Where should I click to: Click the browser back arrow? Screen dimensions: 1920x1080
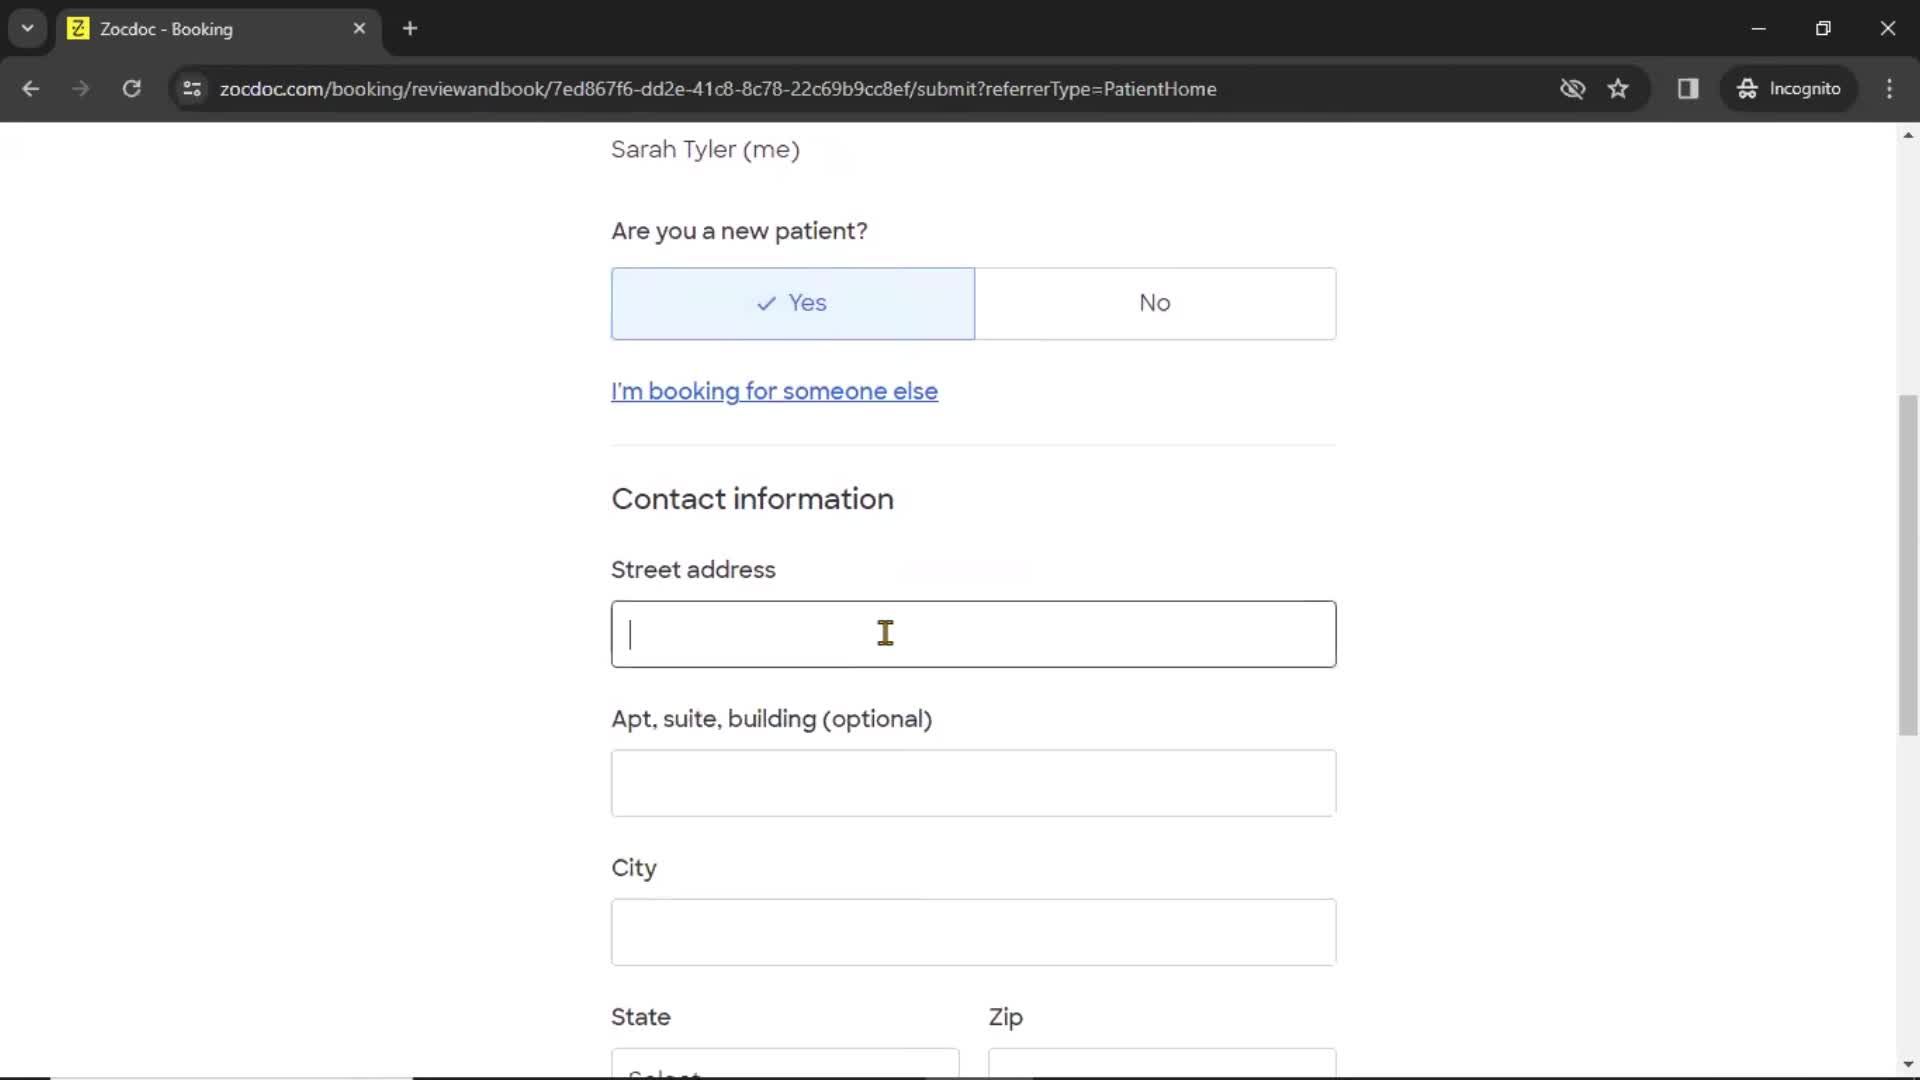click(x=30, y=89)
